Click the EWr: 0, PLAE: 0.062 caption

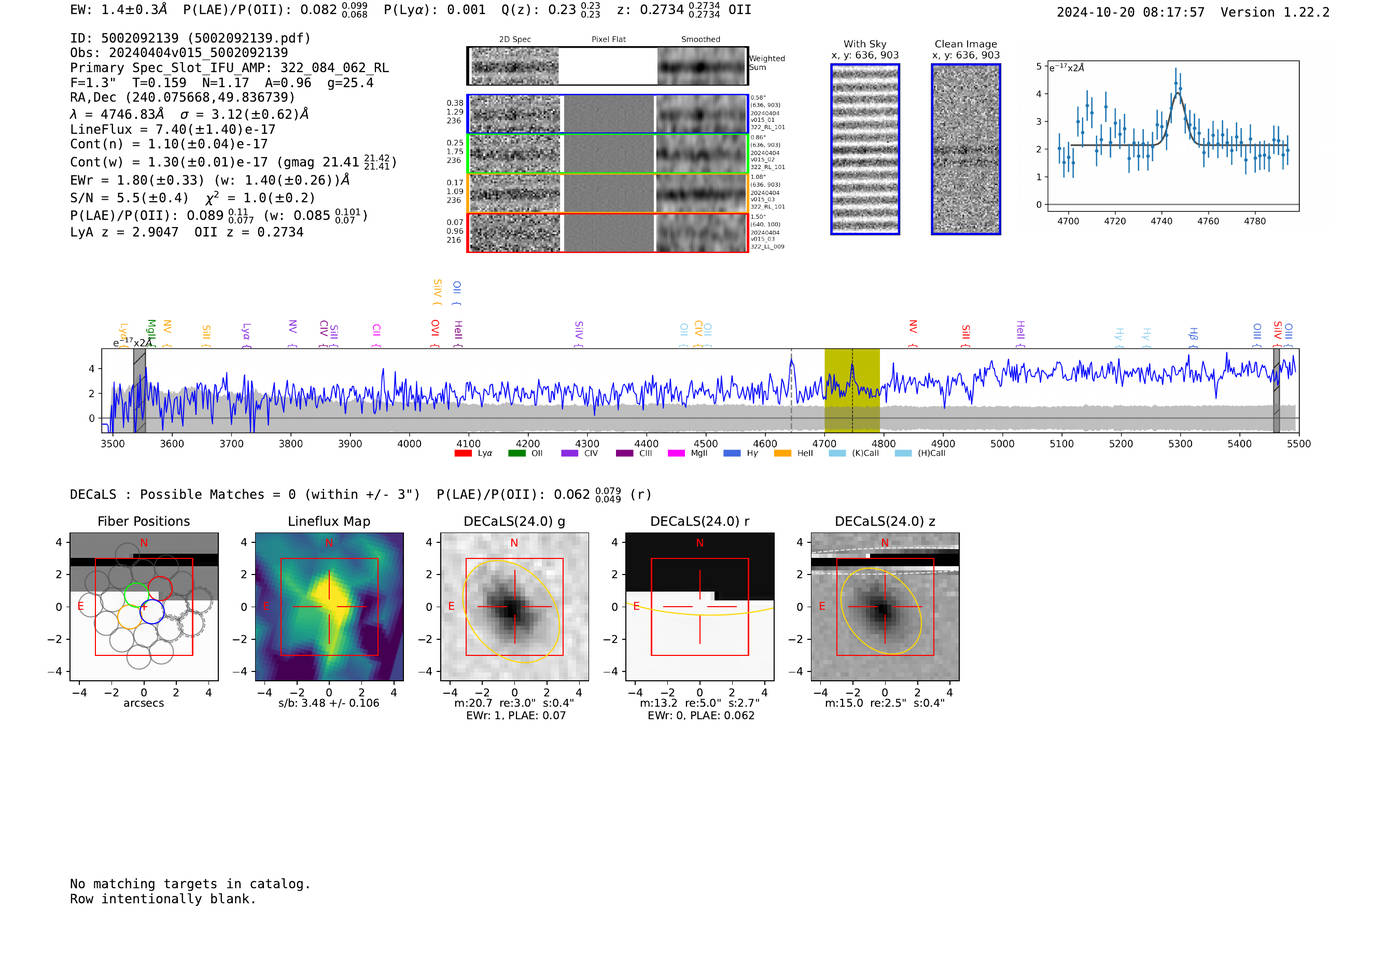(700, 715)
